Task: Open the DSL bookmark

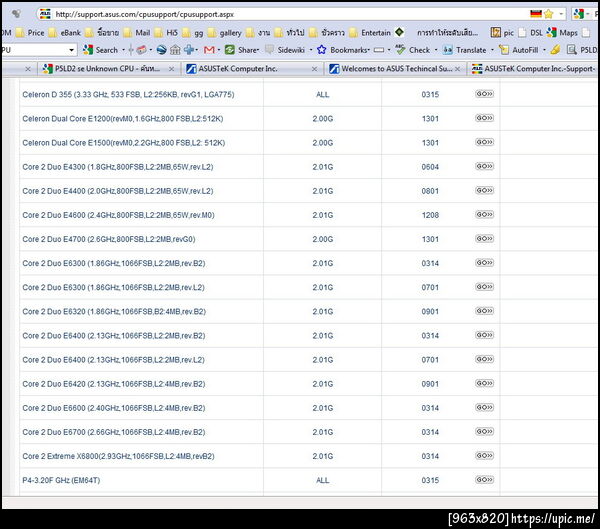Action: (530, 33)
